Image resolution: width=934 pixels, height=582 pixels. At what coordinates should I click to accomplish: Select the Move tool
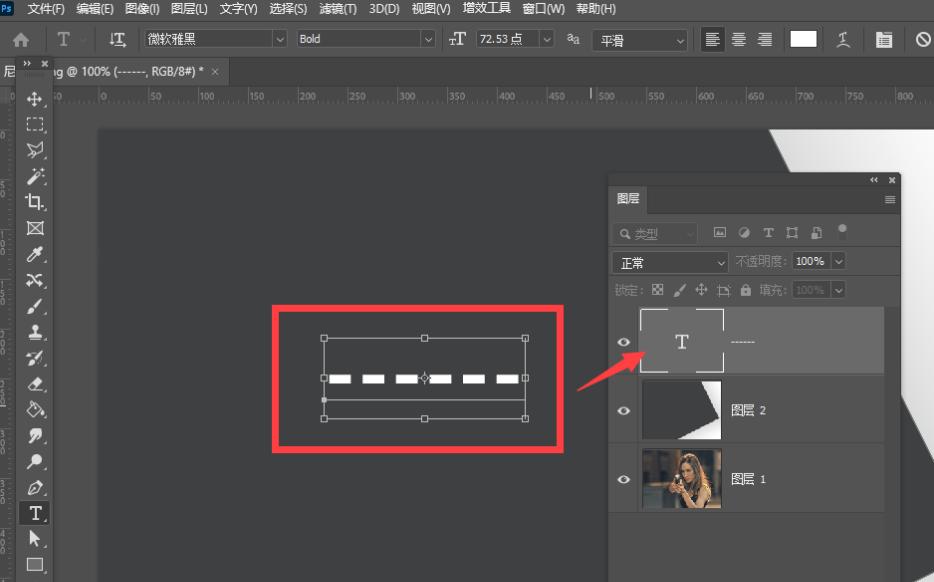[x=35, y=98]
